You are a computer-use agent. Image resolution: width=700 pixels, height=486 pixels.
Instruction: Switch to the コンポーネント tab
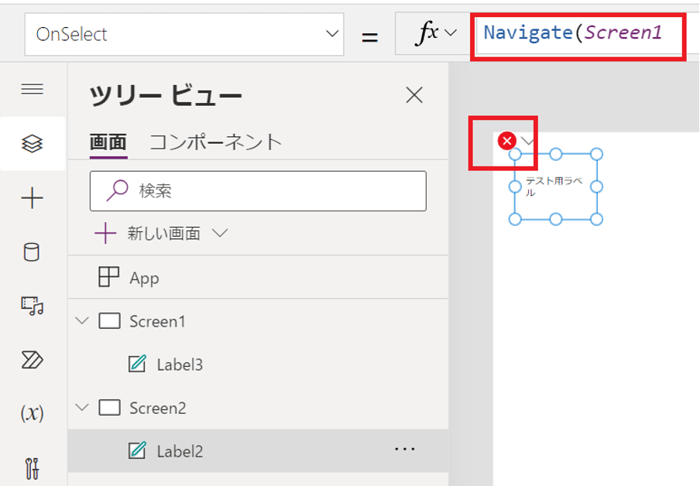point(216,143)
